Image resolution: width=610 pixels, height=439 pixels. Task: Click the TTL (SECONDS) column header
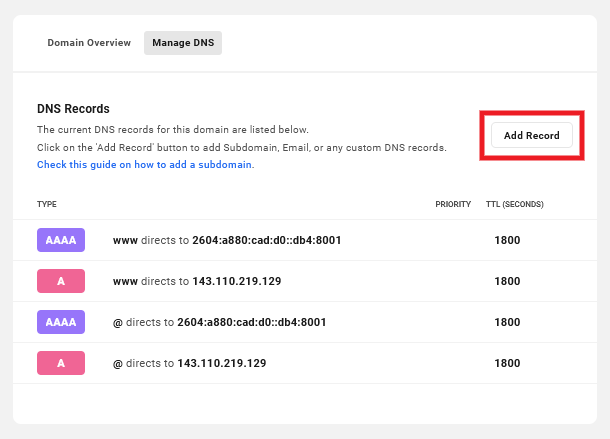(x=515, y=204)
